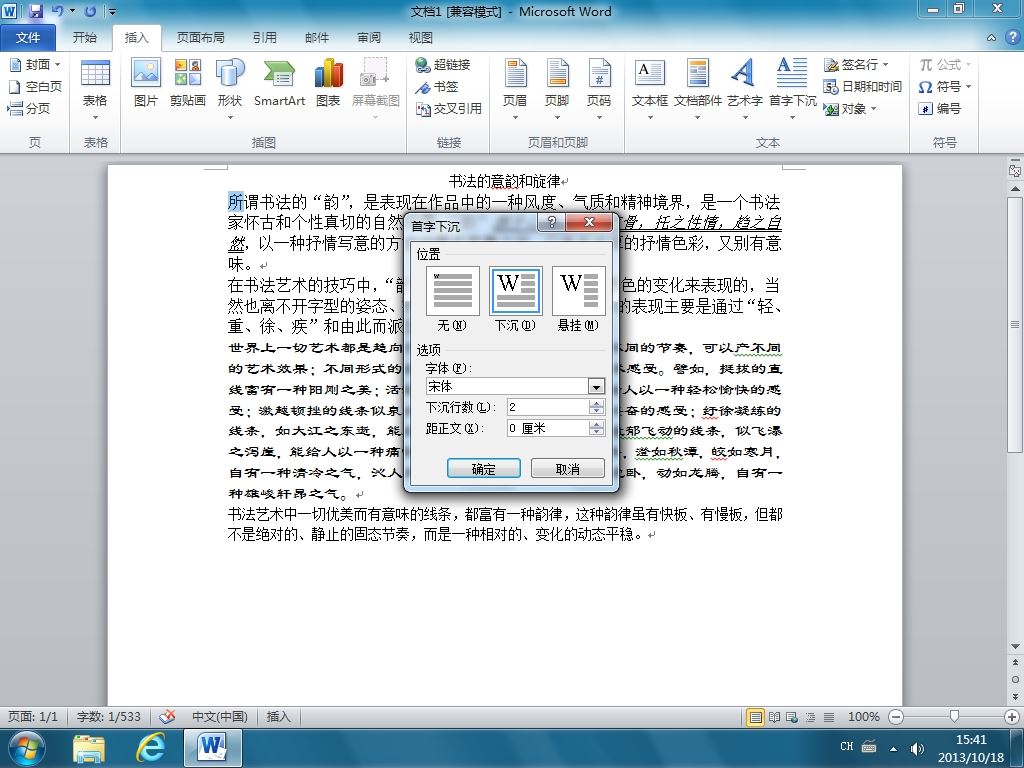The image size is (1024, 768).
Task: Open the Table (表格) insert menu
Action: pyautogui.click(x=95, y=89)
